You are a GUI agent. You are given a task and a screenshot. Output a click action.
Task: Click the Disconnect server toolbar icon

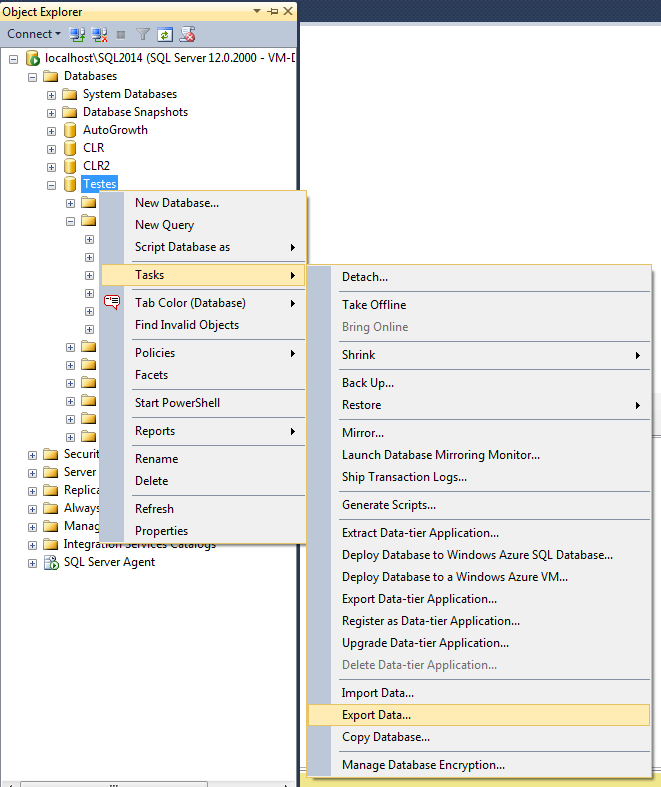(99, 34)
